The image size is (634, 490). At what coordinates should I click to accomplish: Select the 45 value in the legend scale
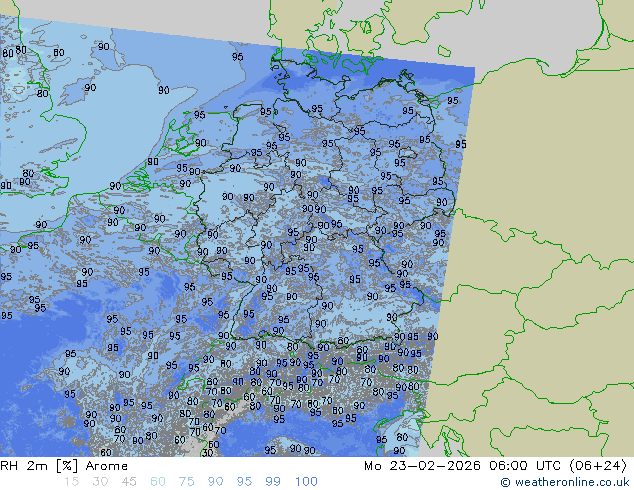coord(129,482)
